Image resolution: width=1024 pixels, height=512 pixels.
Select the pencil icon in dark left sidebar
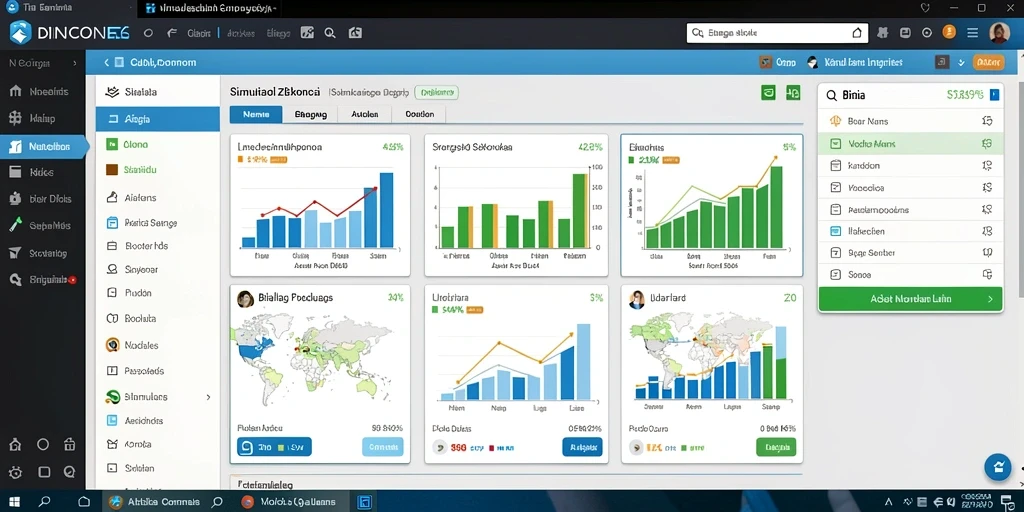[16, 226]
